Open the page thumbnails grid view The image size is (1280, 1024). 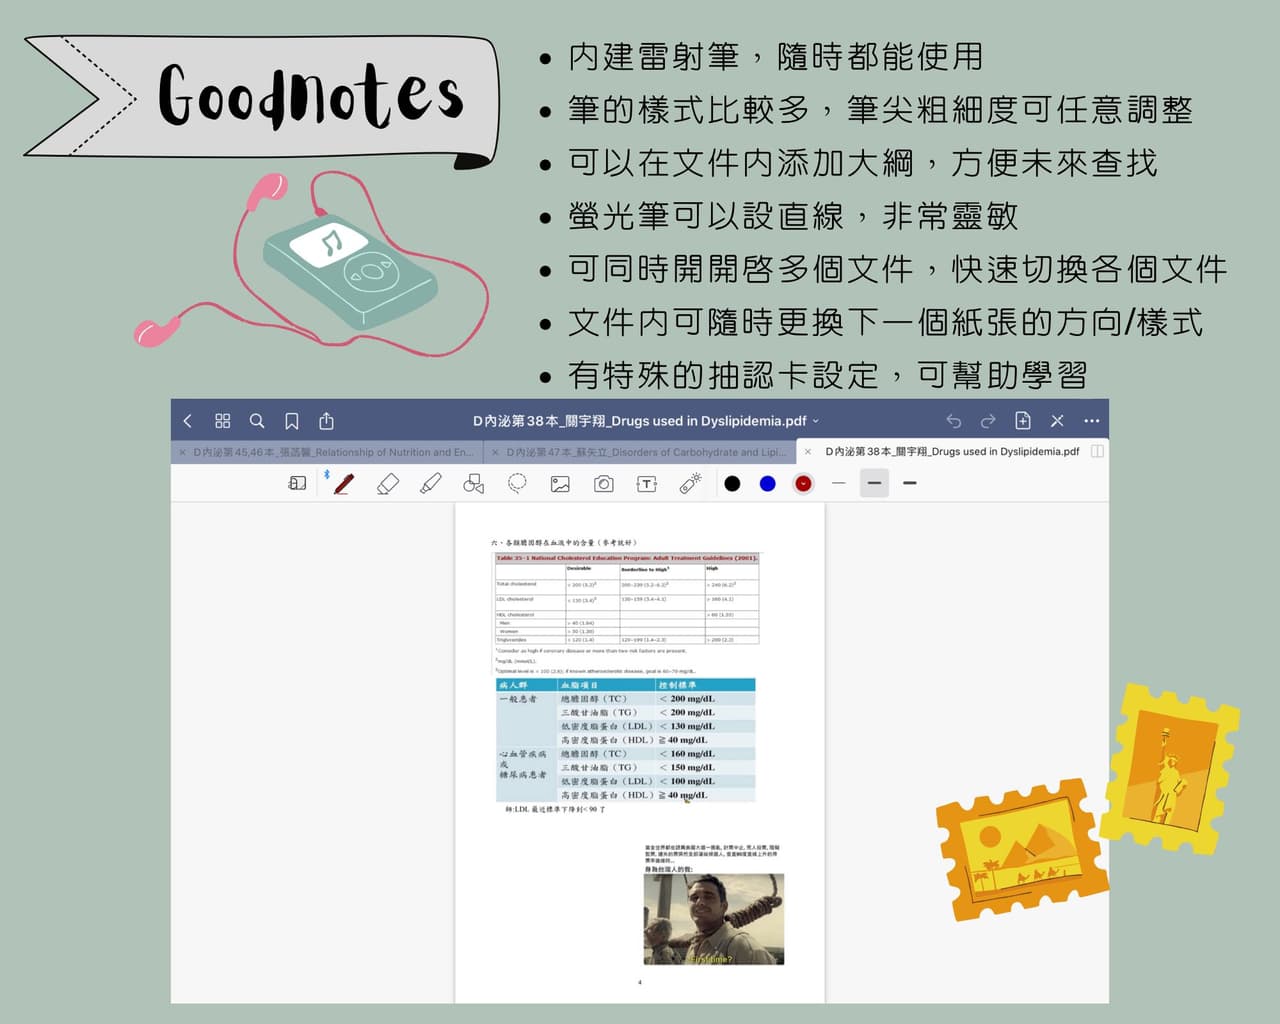[223, 421]
